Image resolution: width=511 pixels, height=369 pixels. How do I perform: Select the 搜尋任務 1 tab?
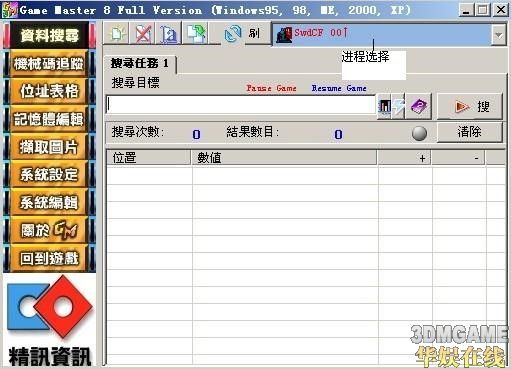tap(140, 63)
